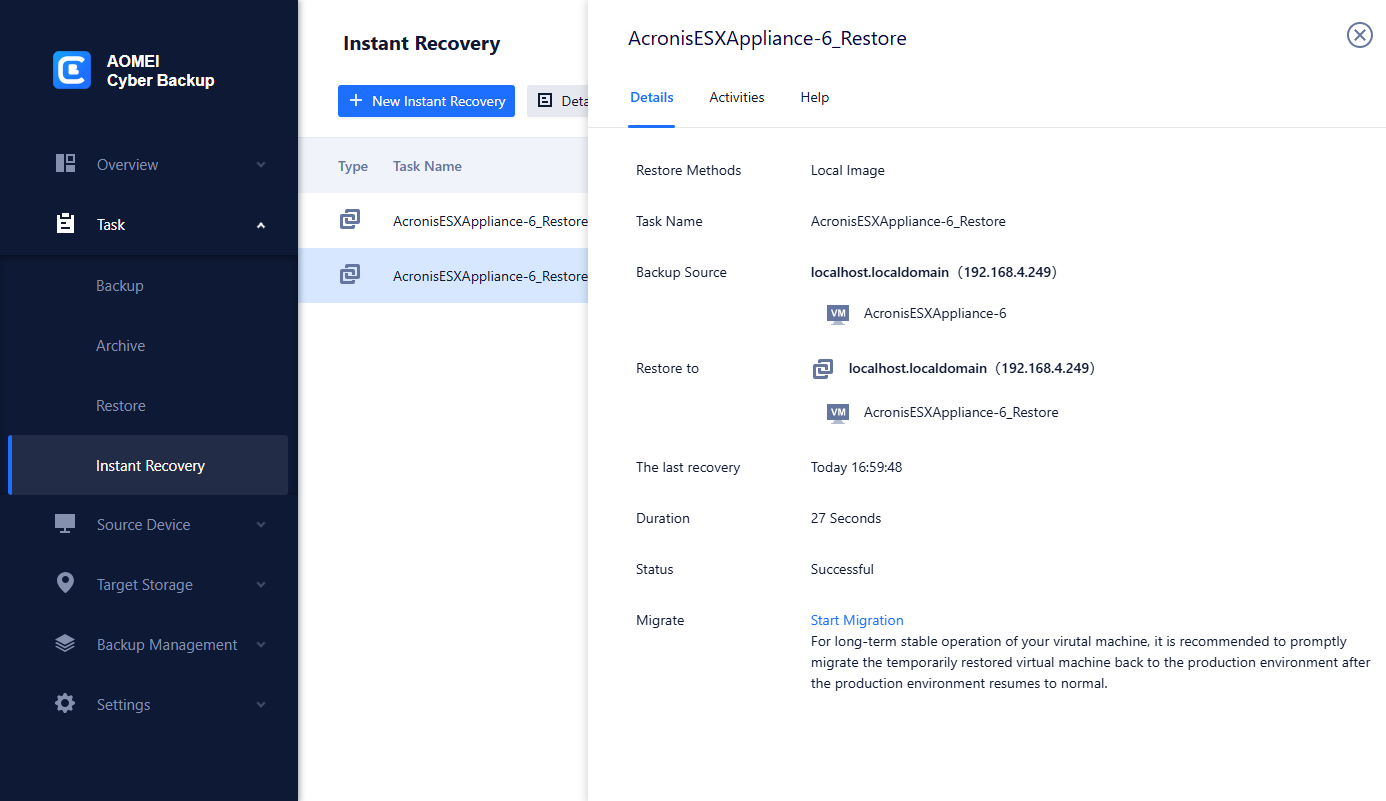
Task: Expand the Overview menu chevron
Action: click(x=261, y=165)
